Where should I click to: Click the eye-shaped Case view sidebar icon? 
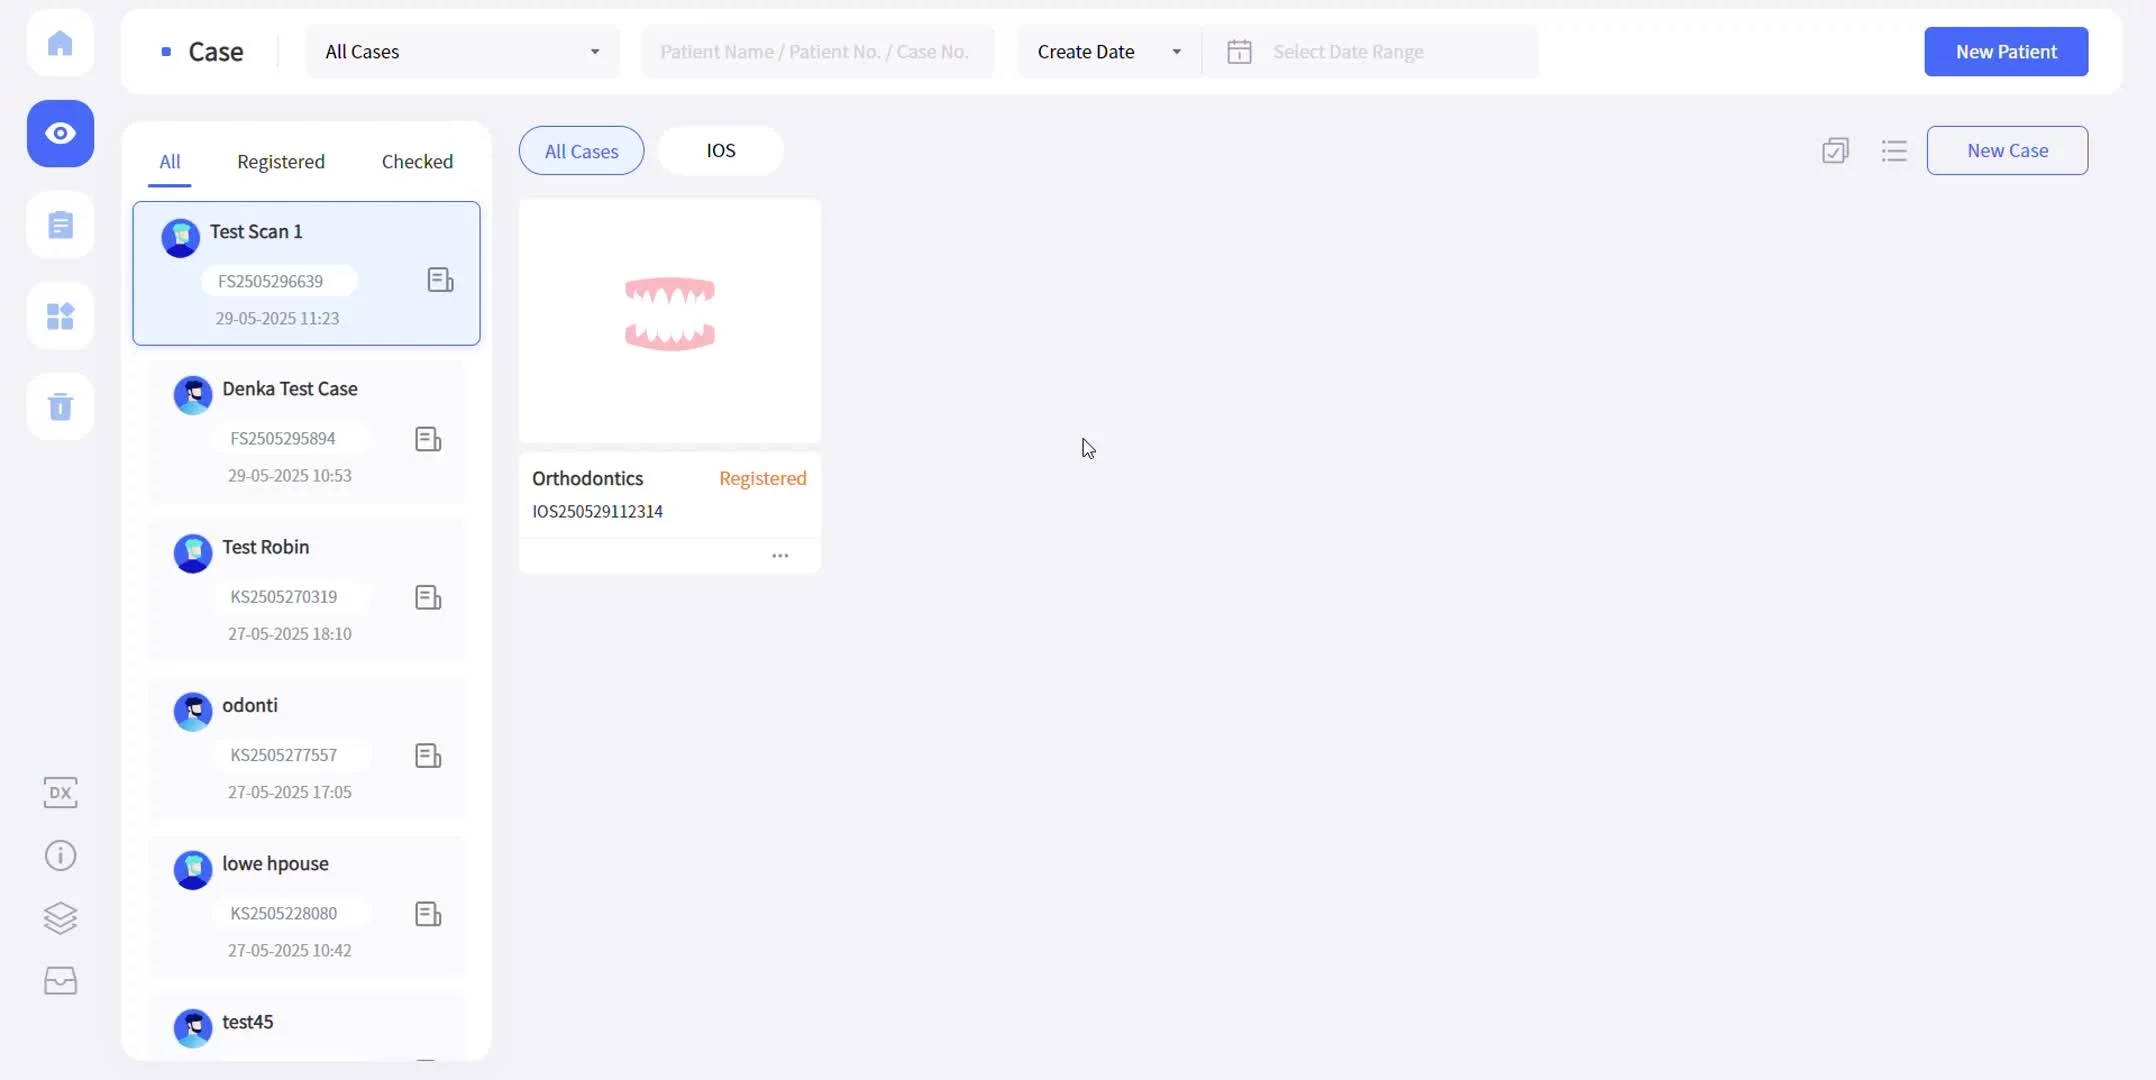click(60, 133)
